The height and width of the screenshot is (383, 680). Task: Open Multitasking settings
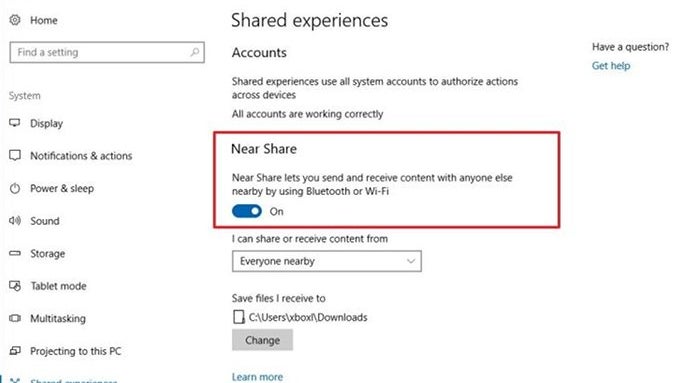coord(58,318)
